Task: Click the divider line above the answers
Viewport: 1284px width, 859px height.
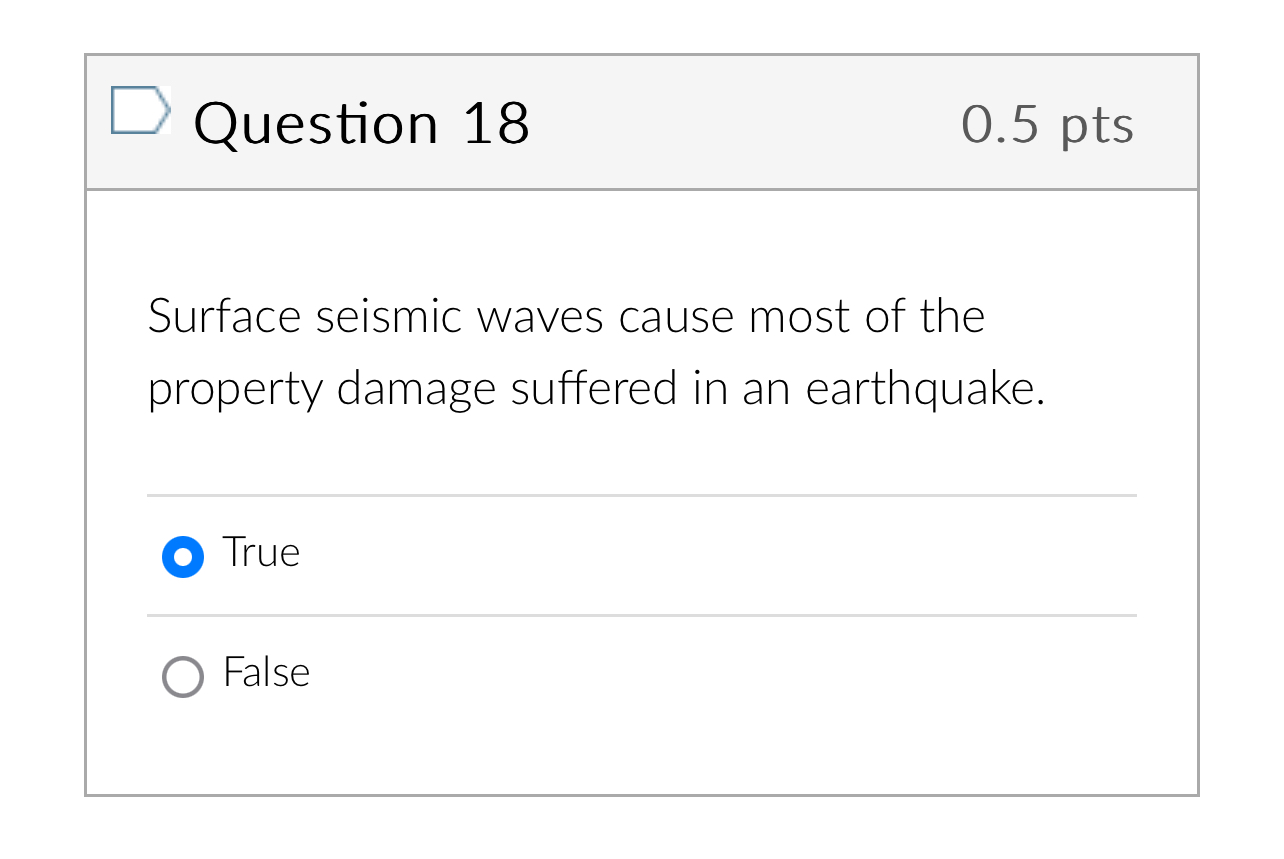Action: pos(640,495)
